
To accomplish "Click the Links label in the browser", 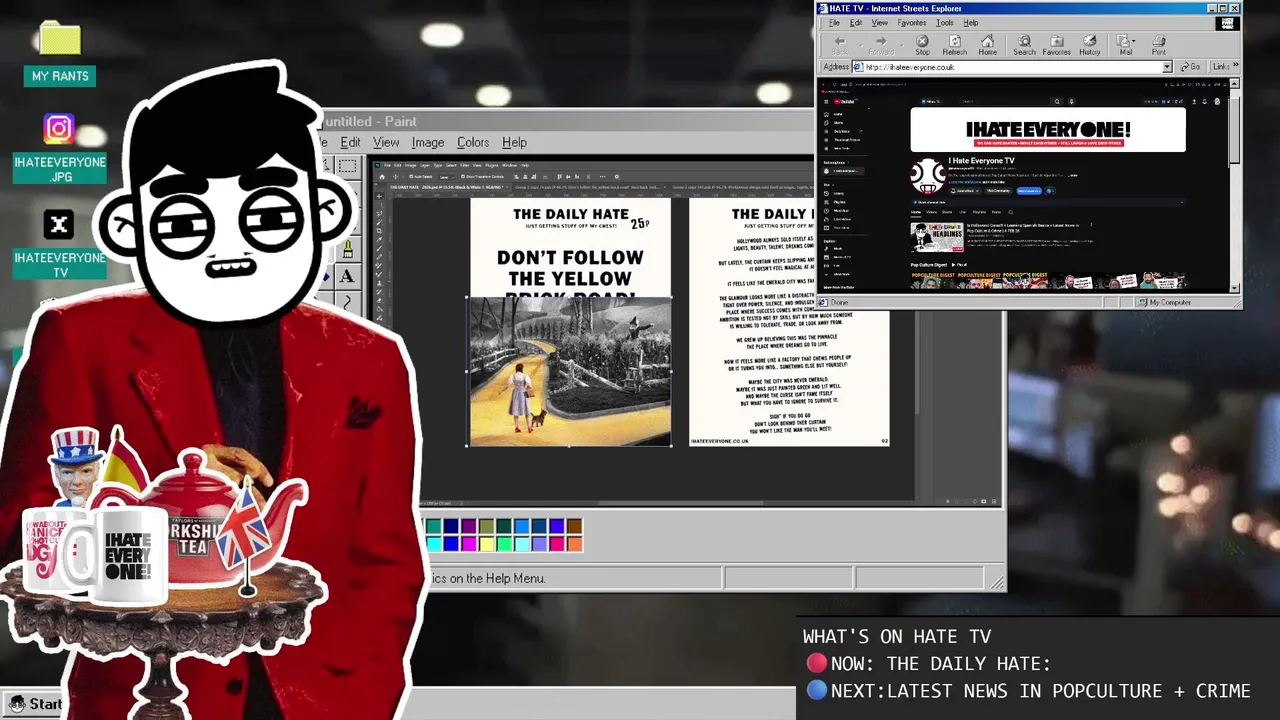I will coord(1221,67).
